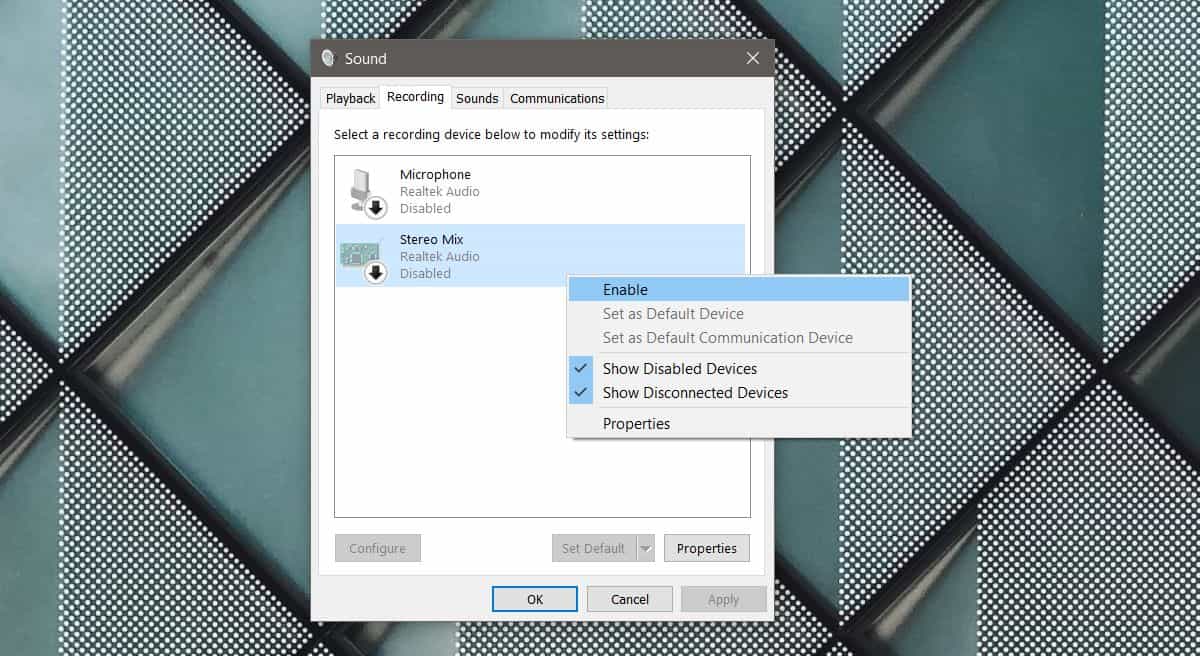Viewport: 1200px width, 656px height.
Task: Toggle Show Disabled Devices option
Action: point(739,369)
